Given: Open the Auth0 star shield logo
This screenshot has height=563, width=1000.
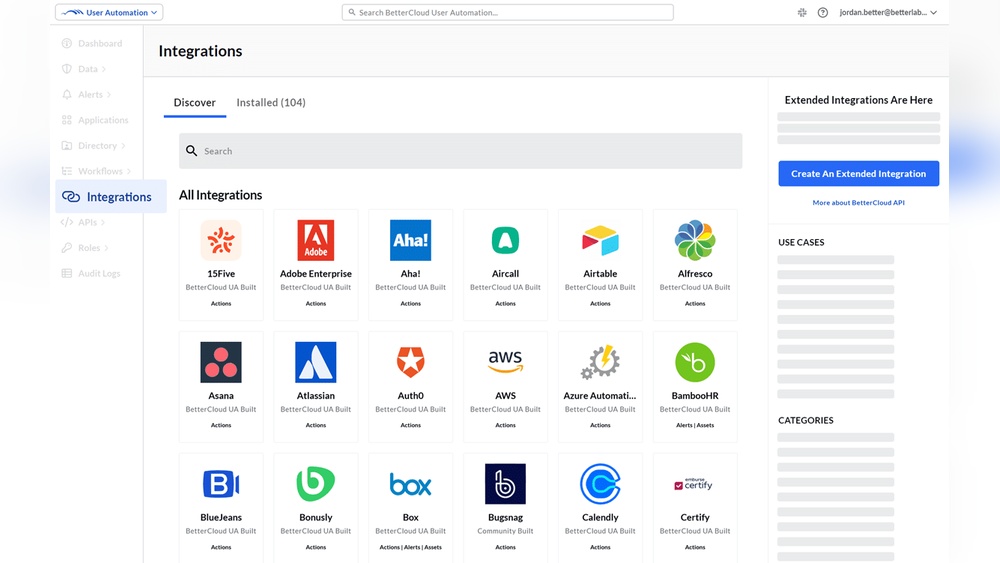Looking at the screenshot, I should click(x=411, y=362).
